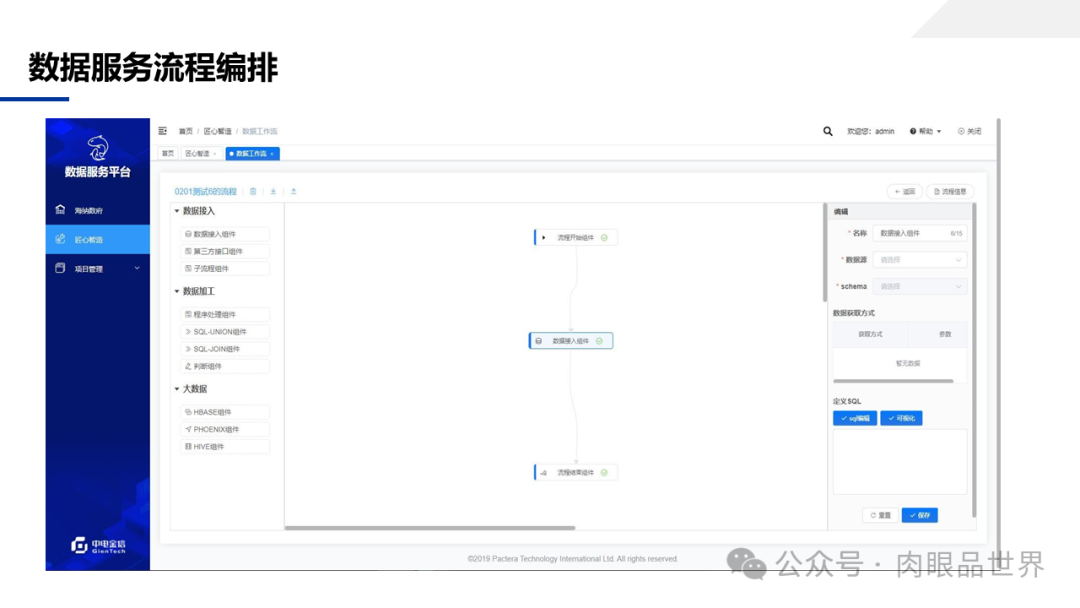Click inside the 定义SQL text area
This screenshot has height=608, width=1080.
click(x=900, y=461)
